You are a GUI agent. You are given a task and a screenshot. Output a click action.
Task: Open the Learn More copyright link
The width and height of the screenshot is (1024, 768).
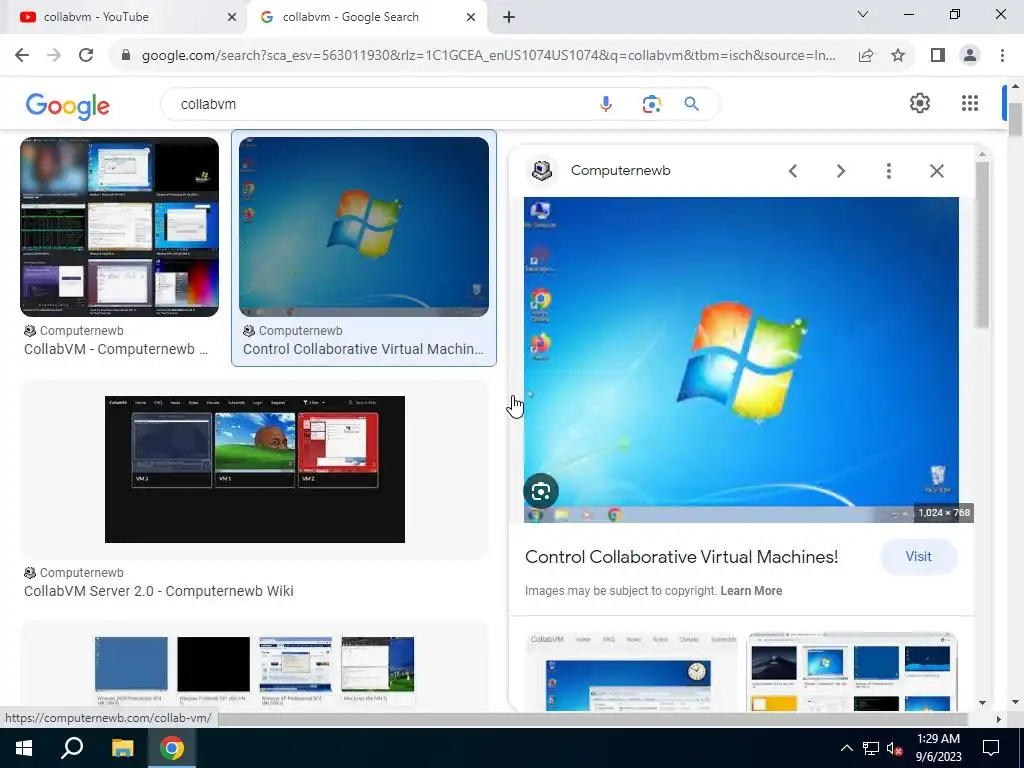point(751,591)
